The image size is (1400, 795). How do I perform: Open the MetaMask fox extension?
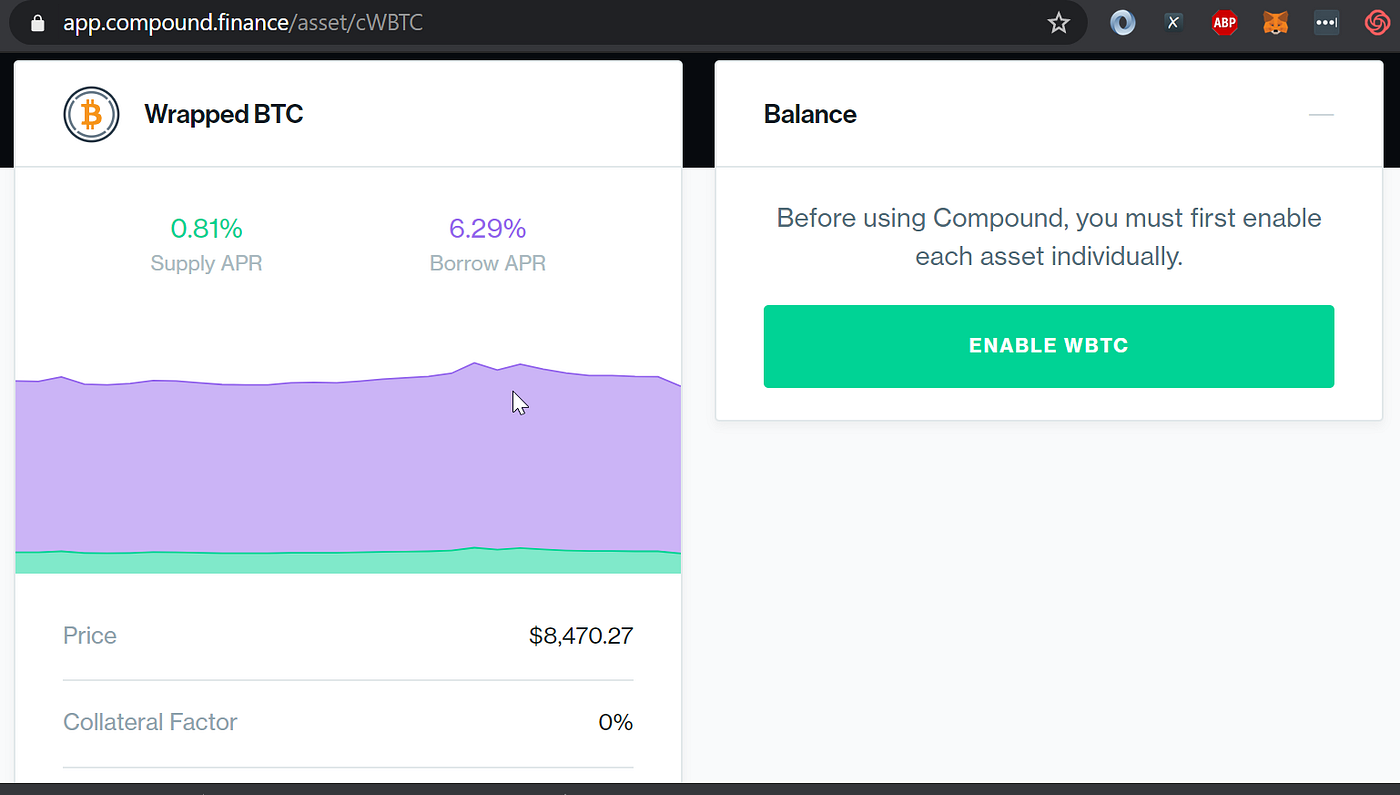(x=1275, y=22)
